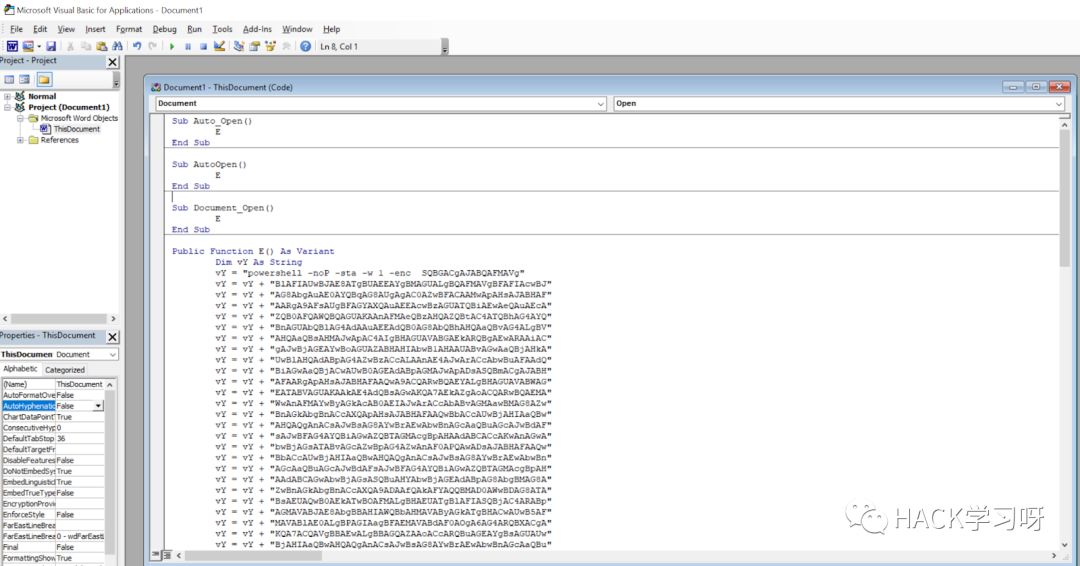Open the Run menu
The image size is (1080, 566).
194,29
